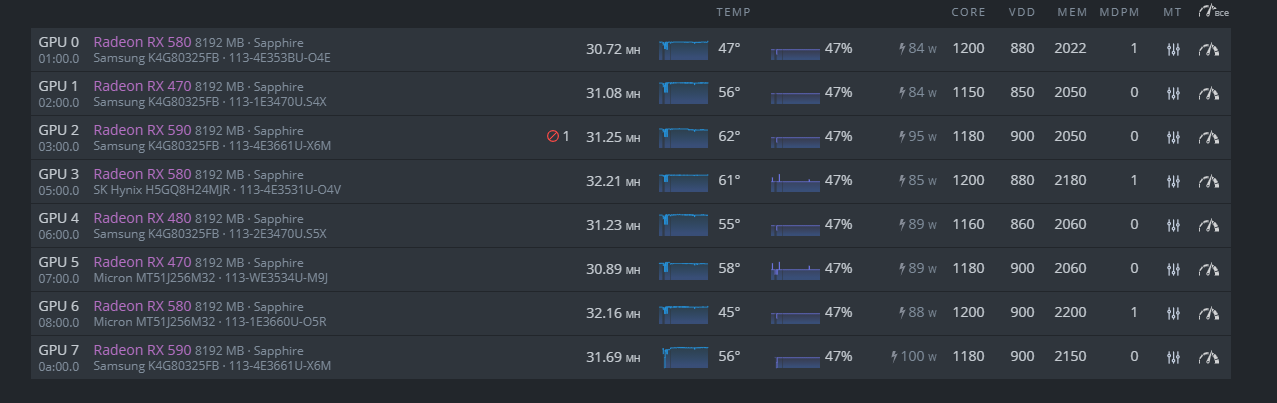The height and width of the screenshot is (403, 1277).
Task: Click the GPU 2 error indicator icon
Action: 553,137
